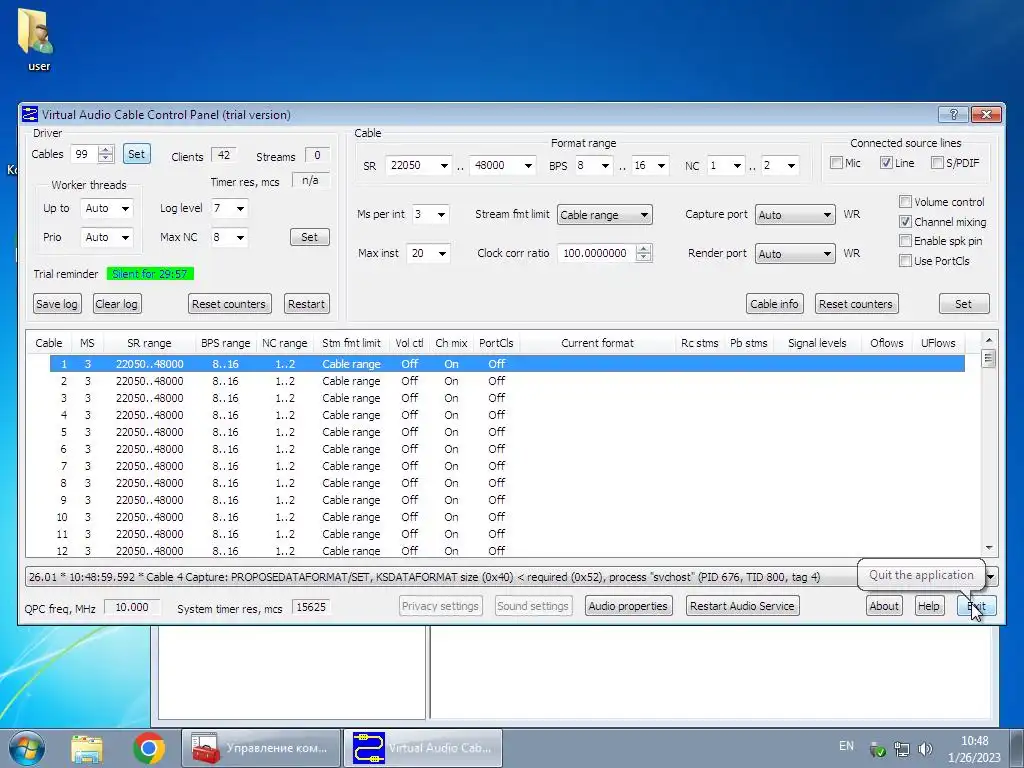The image size is (1024, 768).
Task: Launch File Explorer from the taskbar
Action: pos(87,748)
